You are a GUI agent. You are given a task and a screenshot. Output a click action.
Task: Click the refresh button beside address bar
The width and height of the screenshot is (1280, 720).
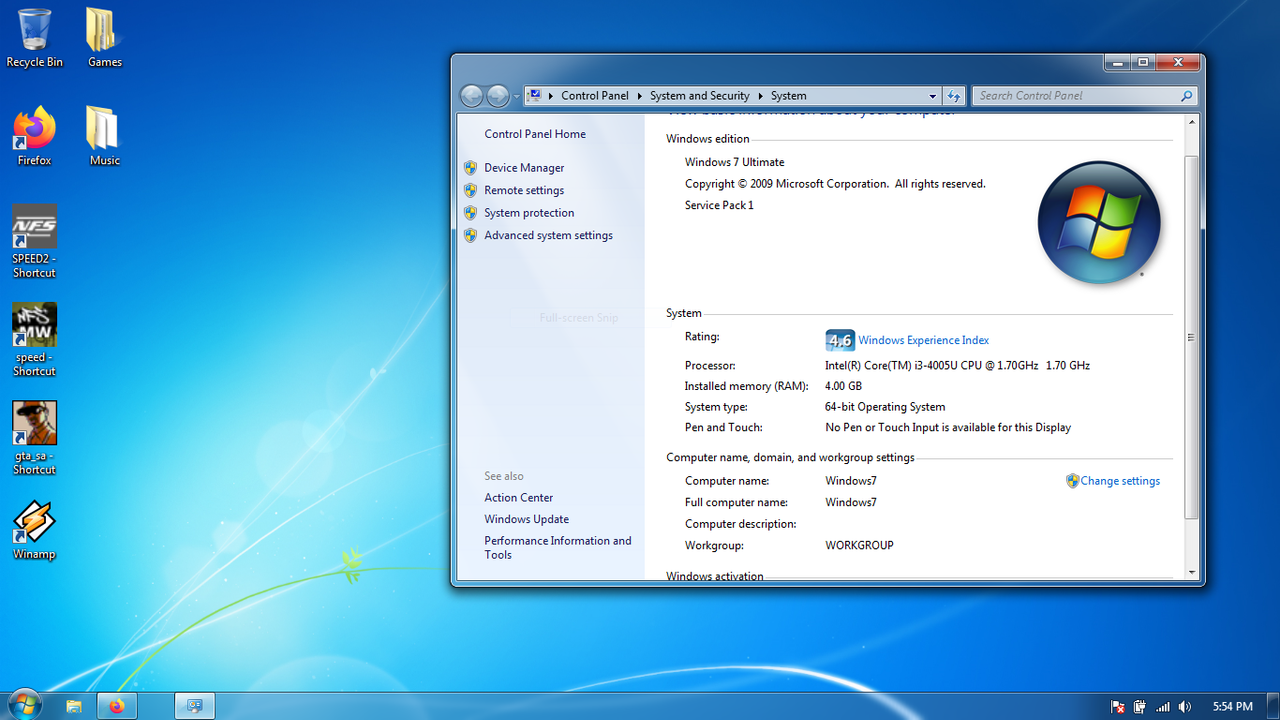(953, 96)
